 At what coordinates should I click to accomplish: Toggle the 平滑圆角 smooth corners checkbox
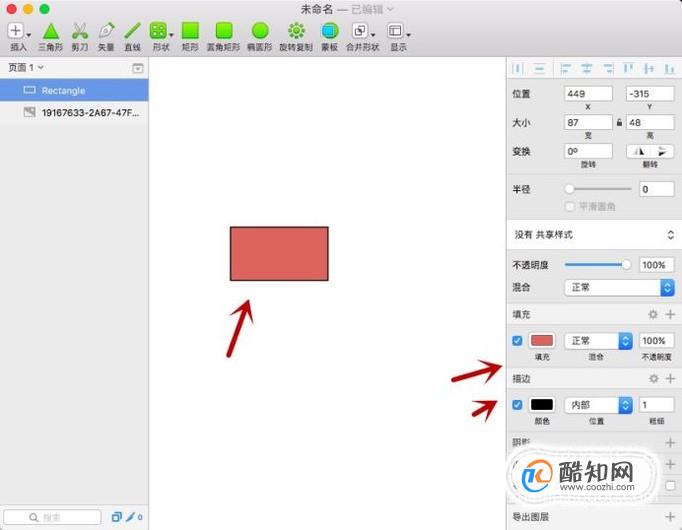click(x=569, y=206)
